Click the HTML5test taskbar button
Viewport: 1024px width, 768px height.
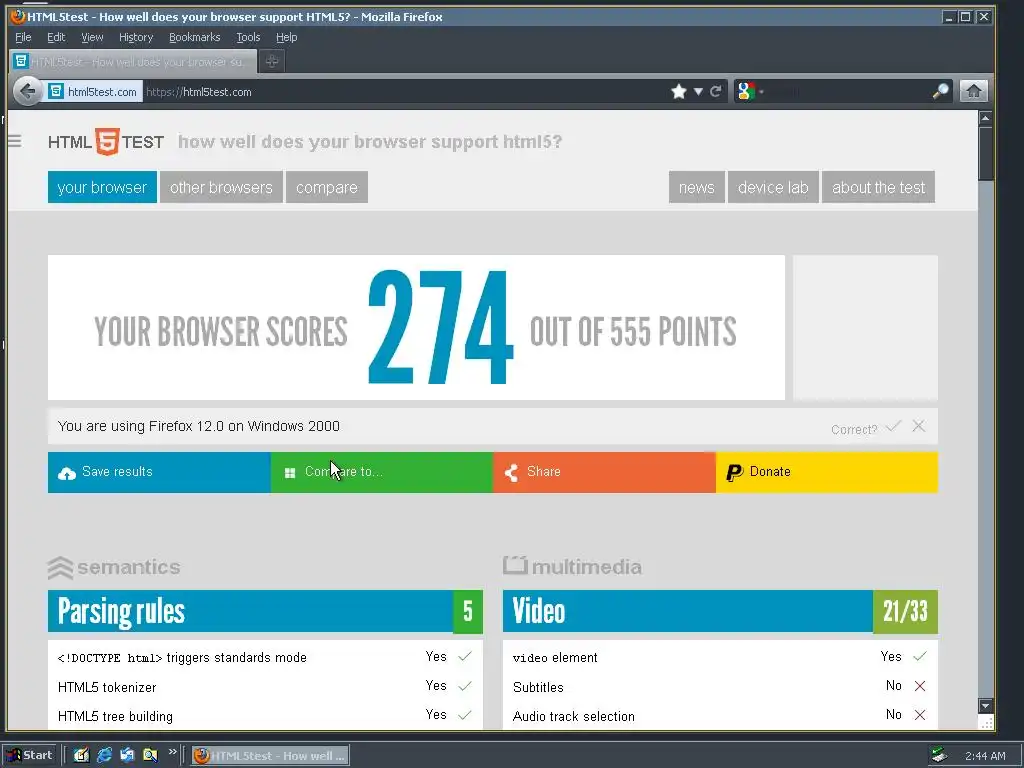pyautogui.click(x=270, y=756)
